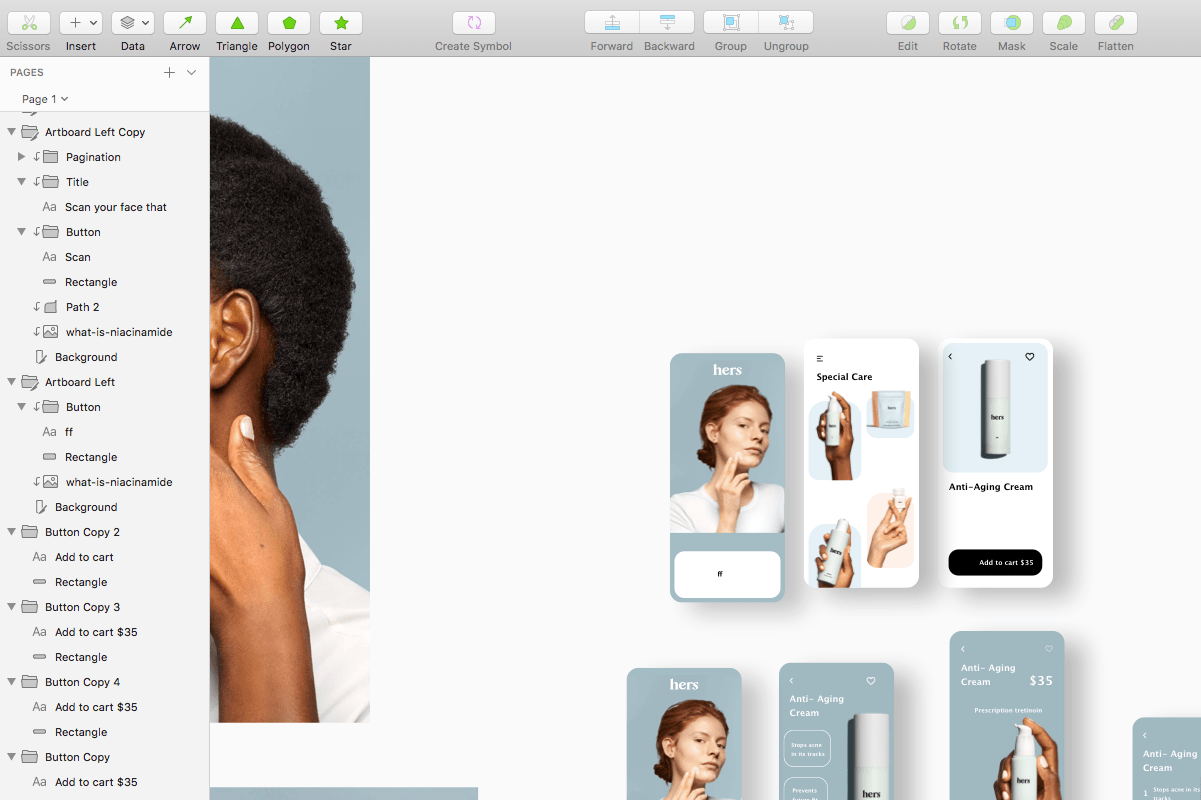Image resolution: width=1201 pixels, height=800 pixels.
Task: Click the Create Symbol toolbar icon
Action: (474, 23)
